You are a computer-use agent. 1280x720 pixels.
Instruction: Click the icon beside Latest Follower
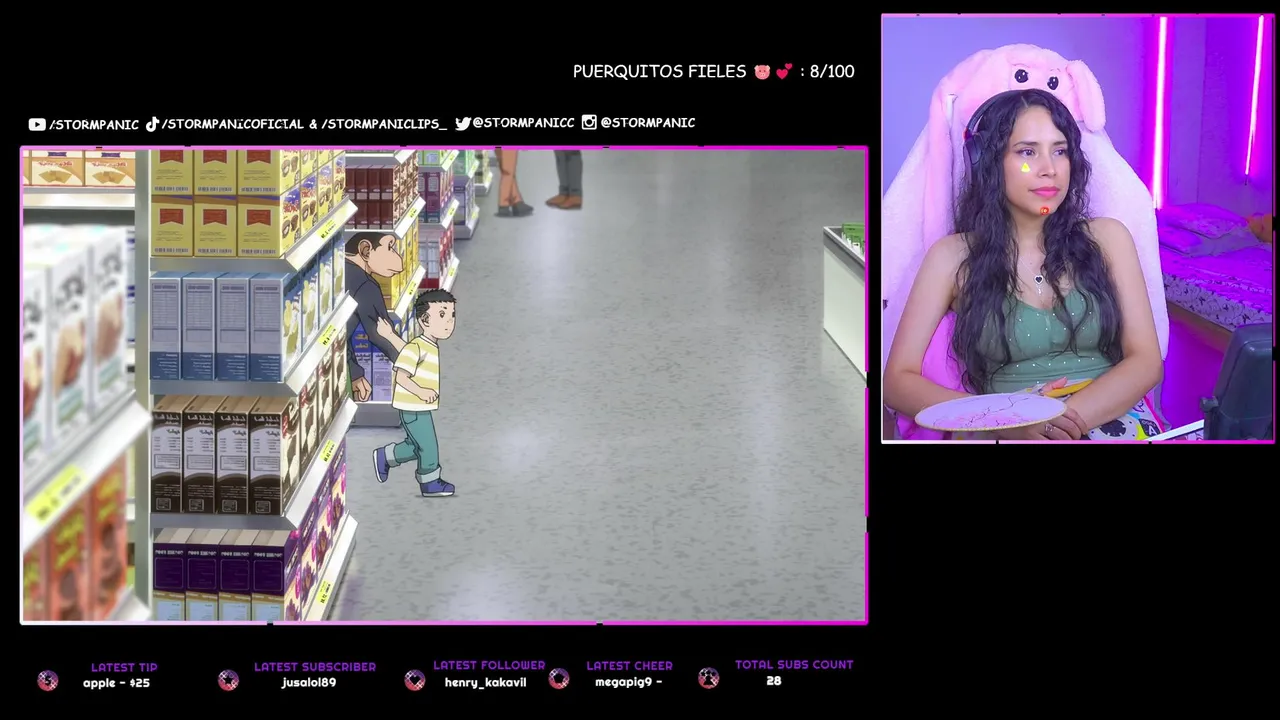(x=415, y=680)
